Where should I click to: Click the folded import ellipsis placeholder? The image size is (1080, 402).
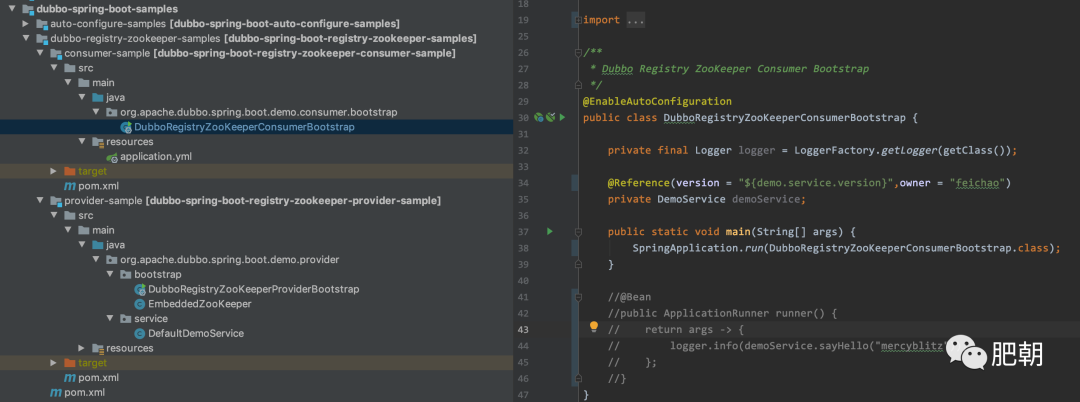(636, 20)
